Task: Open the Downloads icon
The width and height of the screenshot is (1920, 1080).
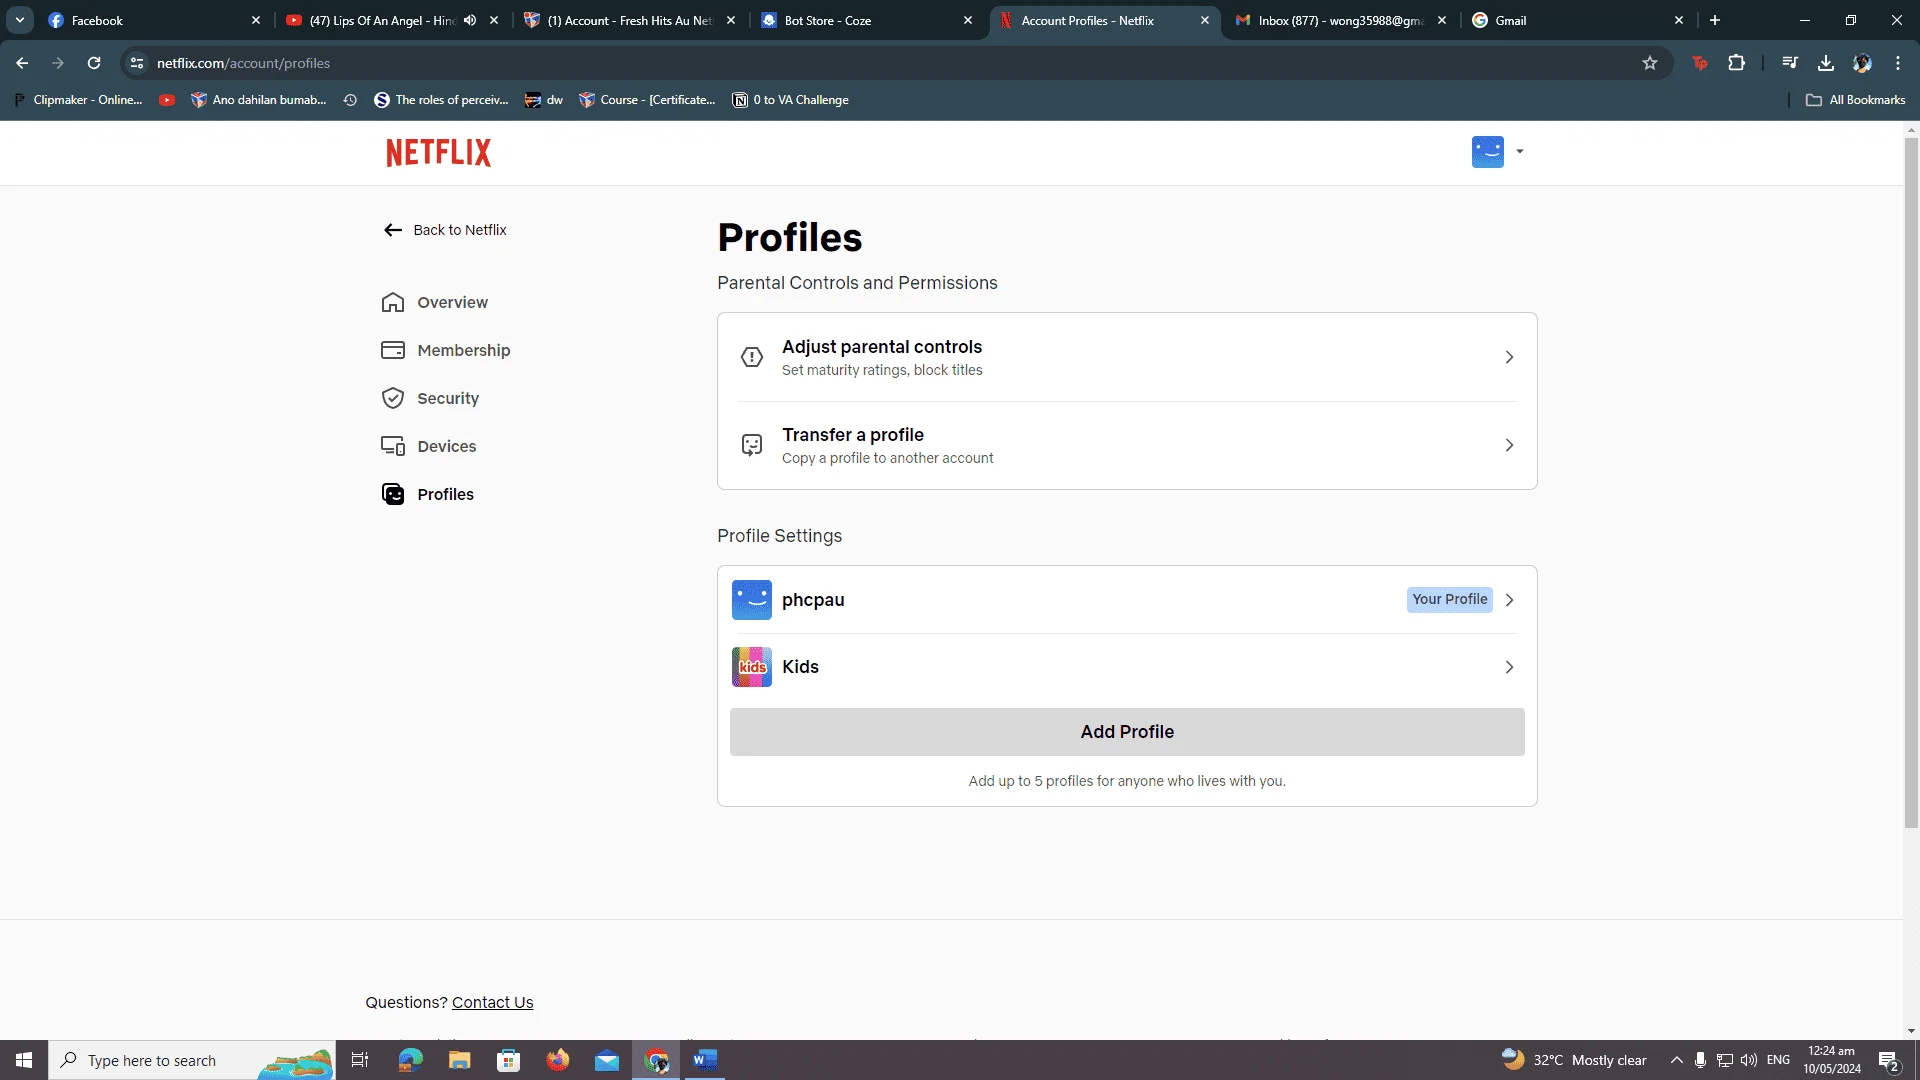Action: click(1826, 63)
